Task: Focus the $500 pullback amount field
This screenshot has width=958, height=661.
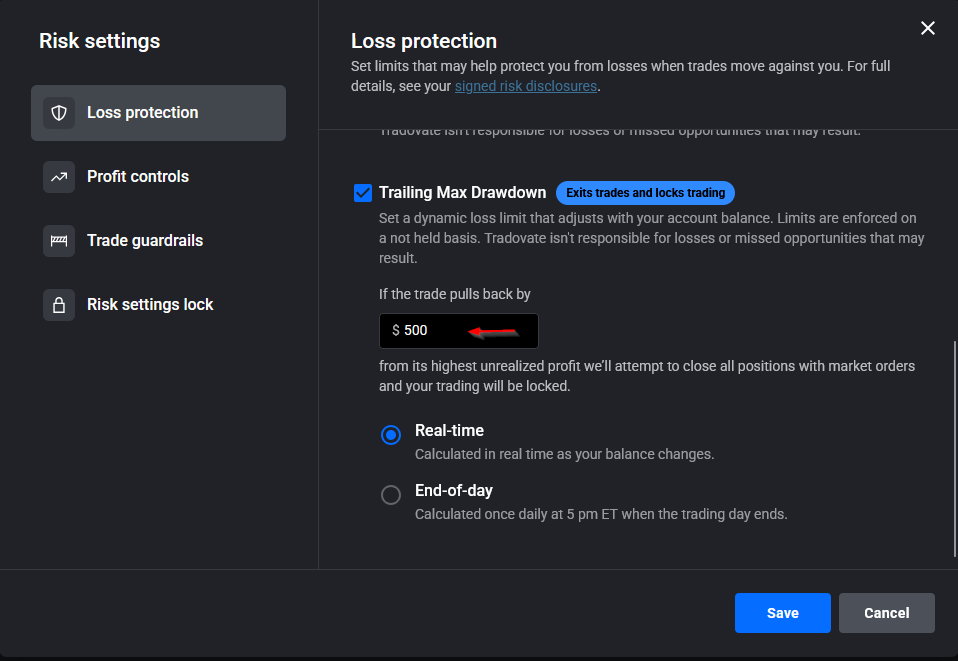Action: 458,330
